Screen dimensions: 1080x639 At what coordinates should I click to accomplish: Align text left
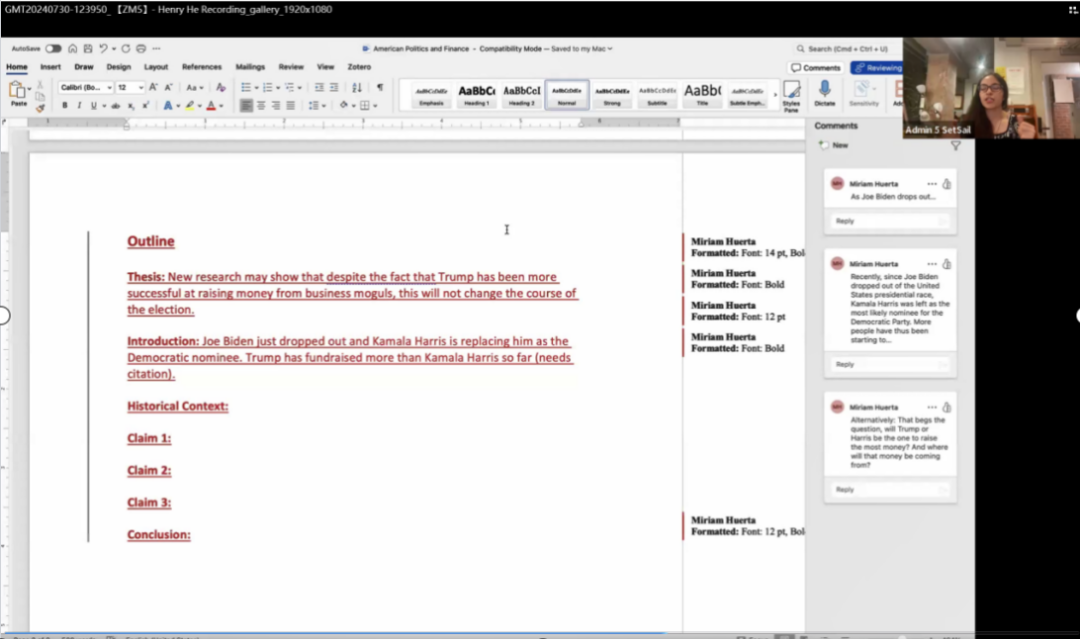click(x=246, y=105)
